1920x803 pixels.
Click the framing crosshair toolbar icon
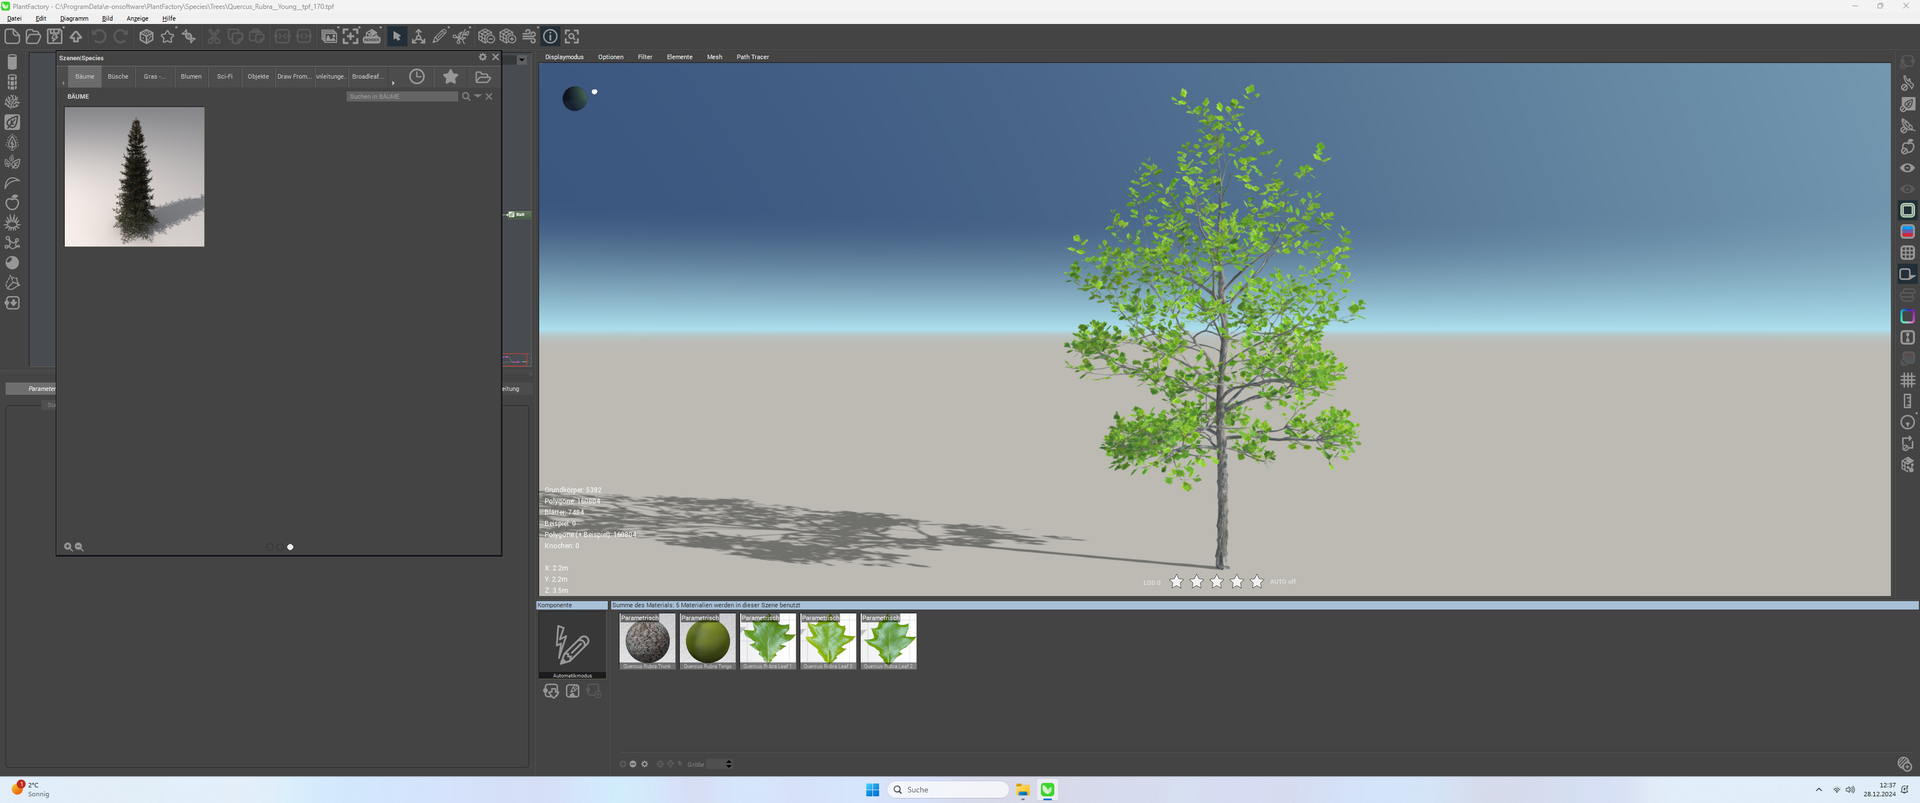point(351,36)
